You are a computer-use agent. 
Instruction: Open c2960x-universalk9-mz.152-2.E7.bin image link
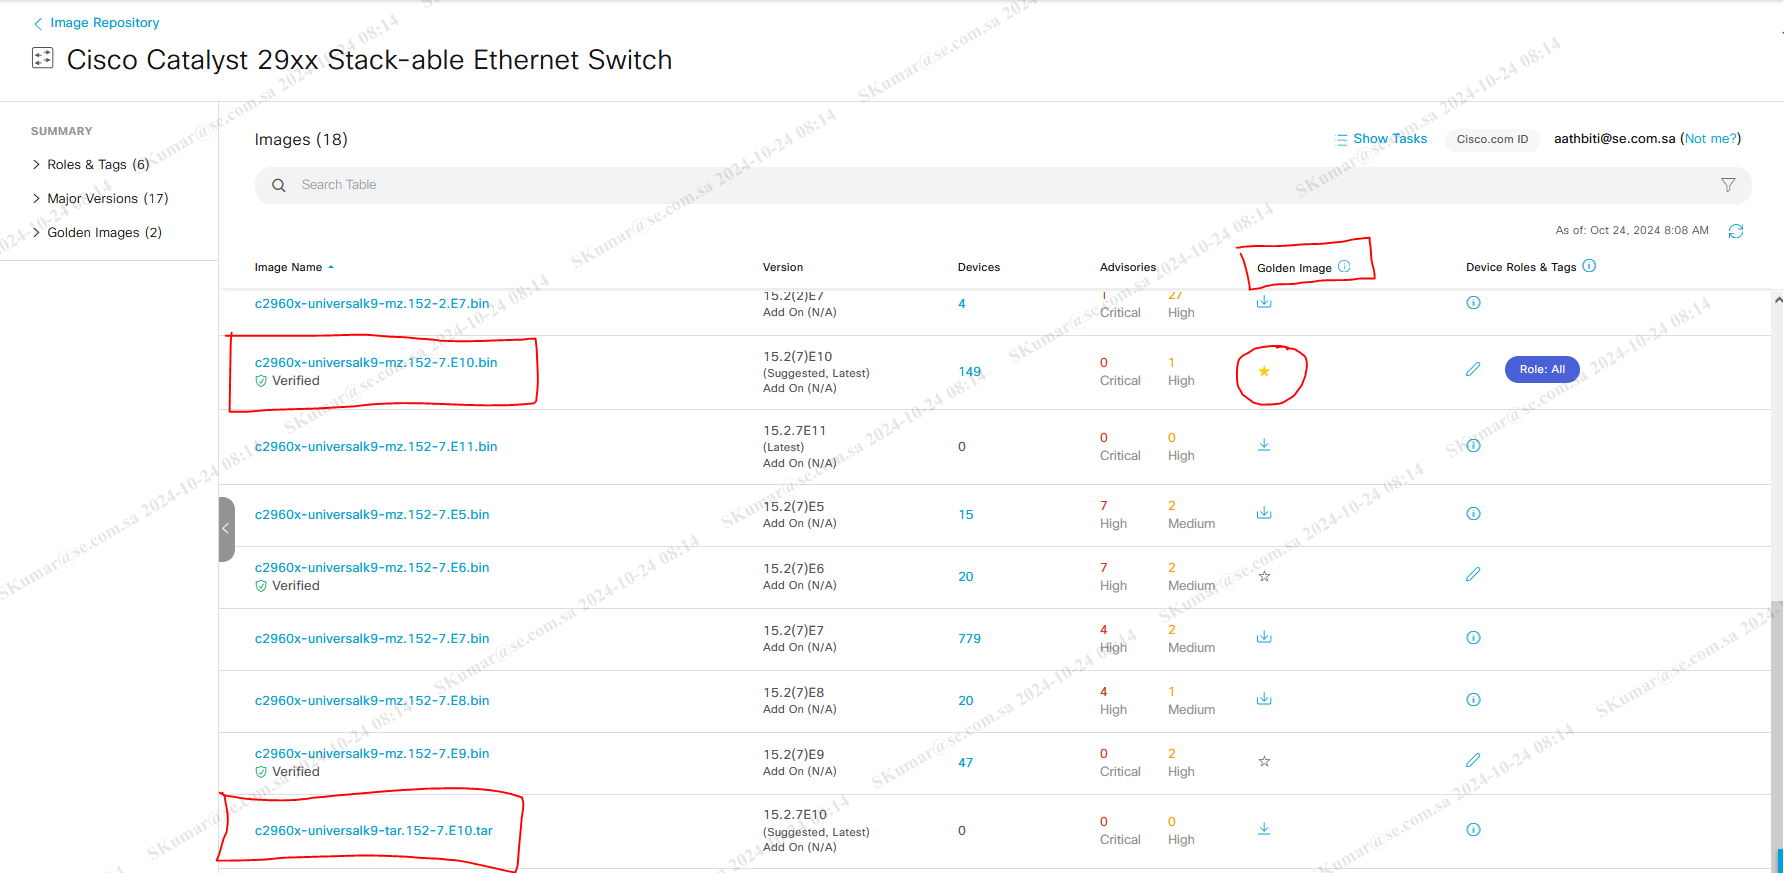pyautogui.click(x=372, y=303)
